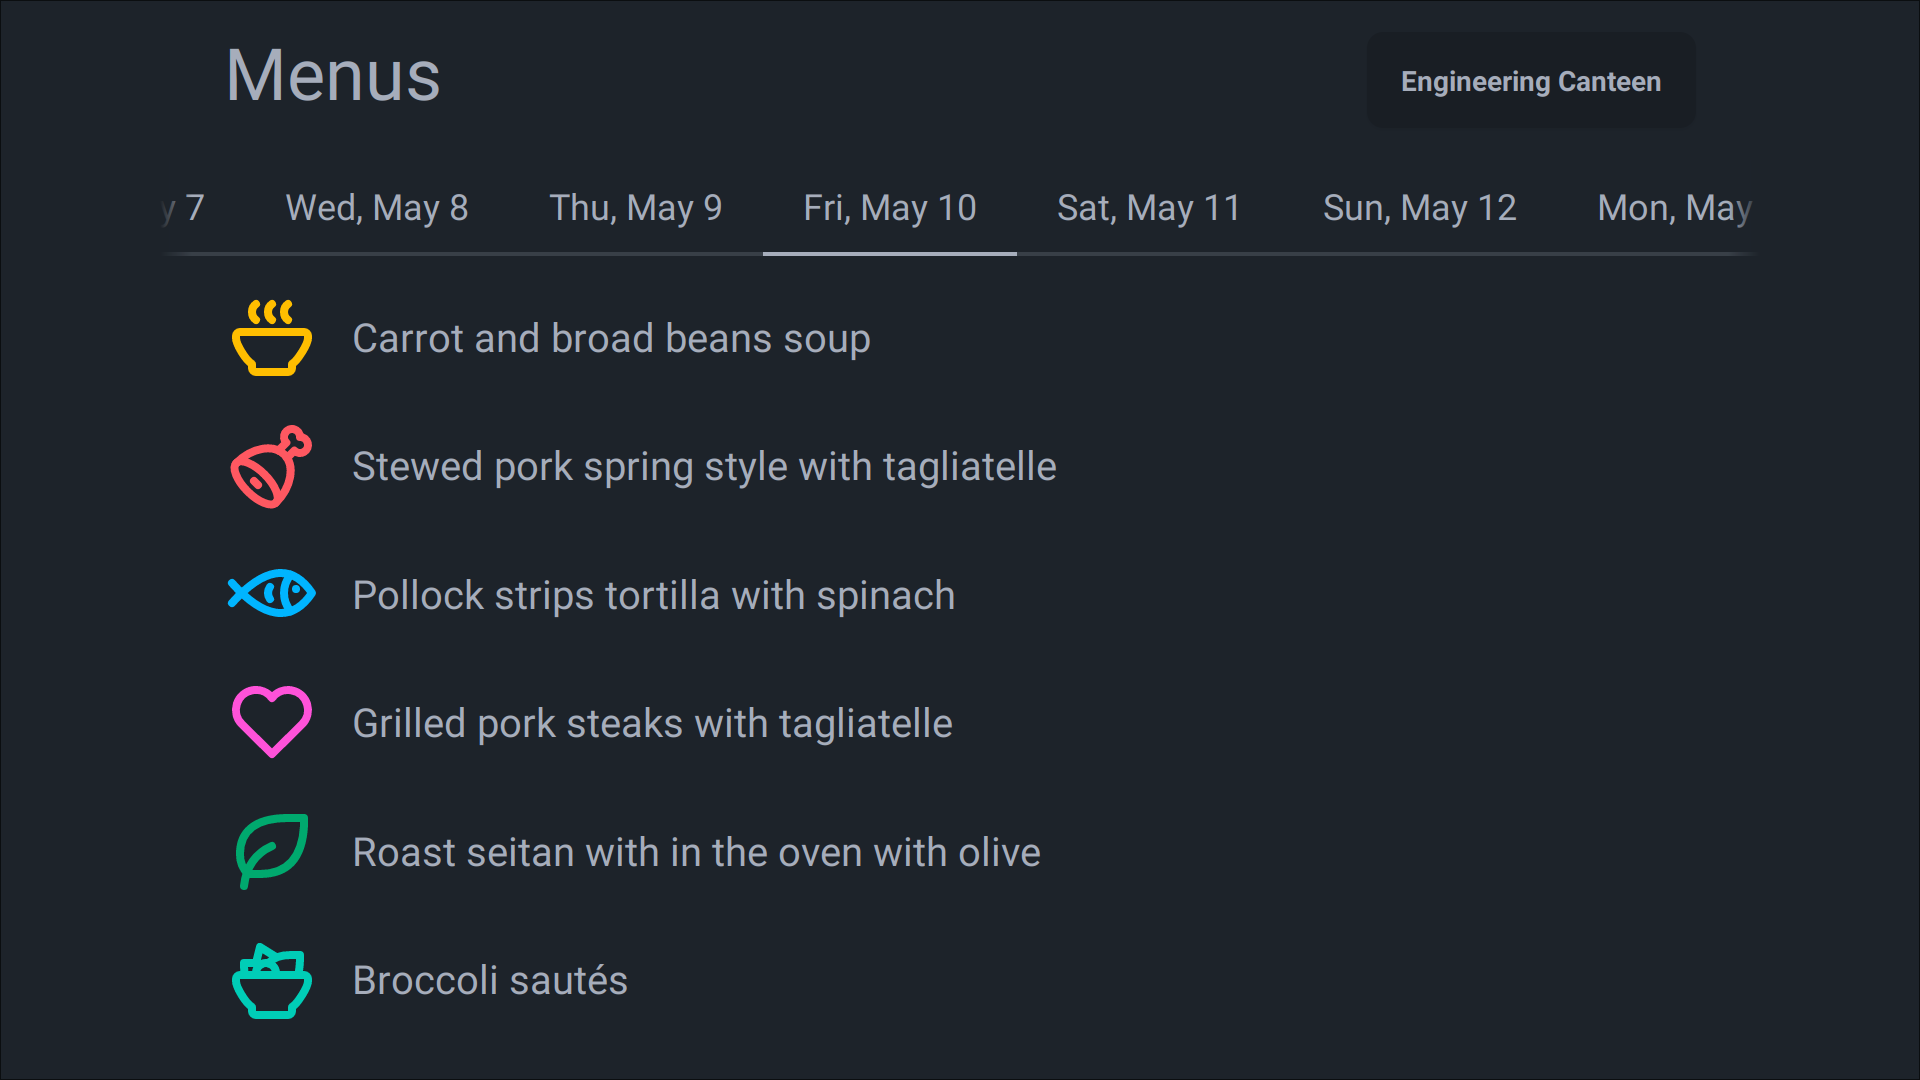Switch to the Wed, May 8 tab
Image resolution: width=1920 pixels, height=1080 pixels.
[x=377, y=208]
